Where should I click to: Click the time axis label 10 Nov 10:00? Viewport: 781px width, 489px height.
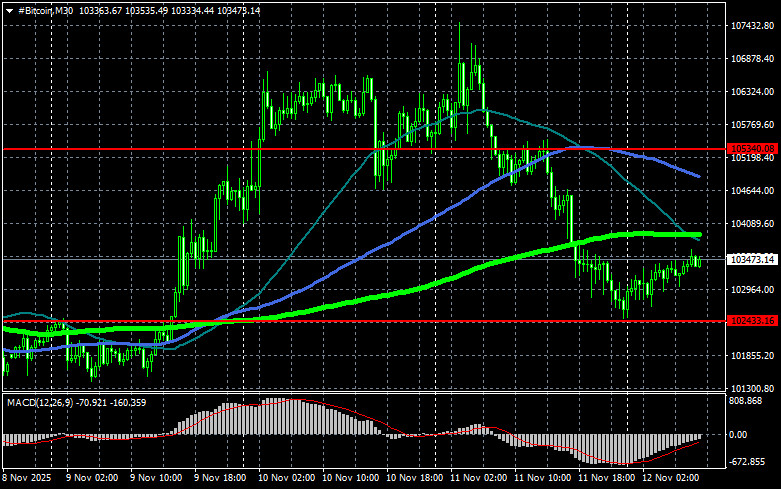coord(351,478)
